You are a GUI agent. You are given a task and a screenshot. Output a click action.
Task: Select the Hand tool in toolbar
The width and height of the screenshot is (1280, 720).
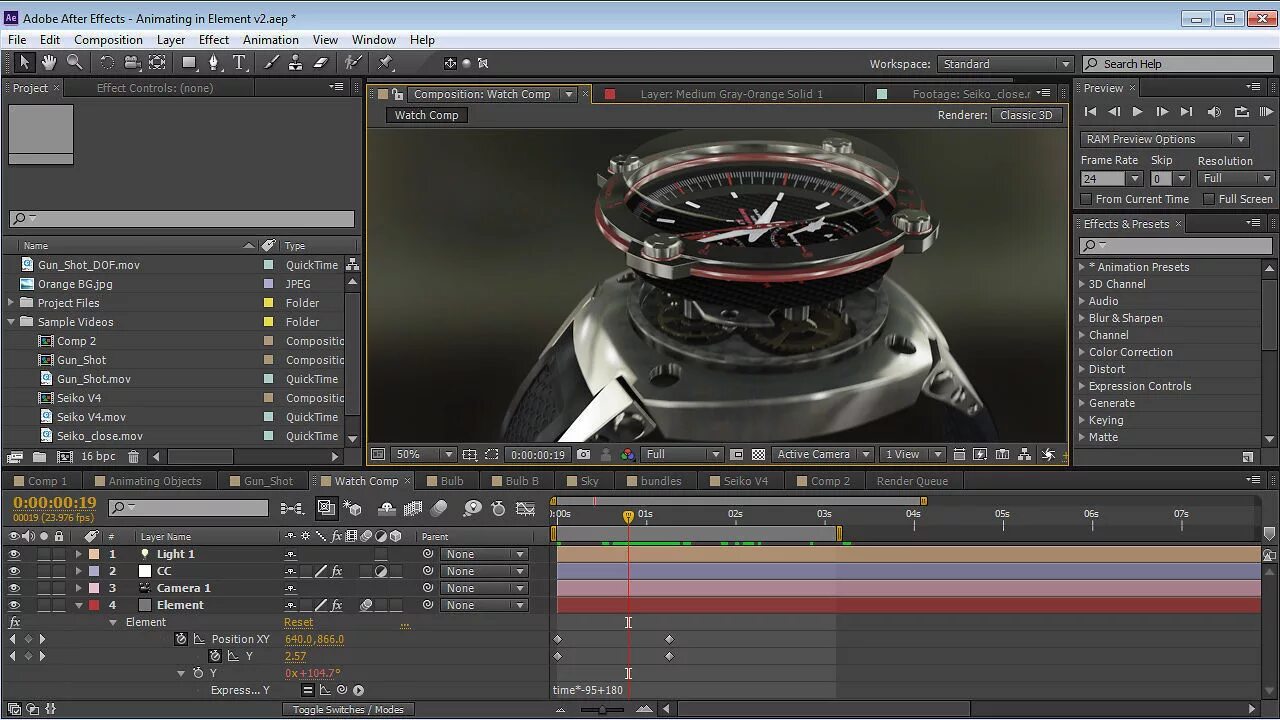pos(49,63)
